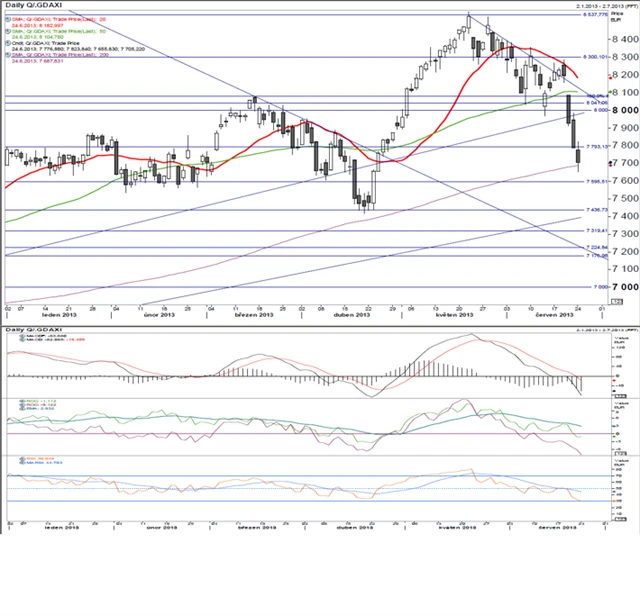Click the MACD line legend icon
Image resolution: width=640 pixels, height=615 pixels.
coord(22,336)
